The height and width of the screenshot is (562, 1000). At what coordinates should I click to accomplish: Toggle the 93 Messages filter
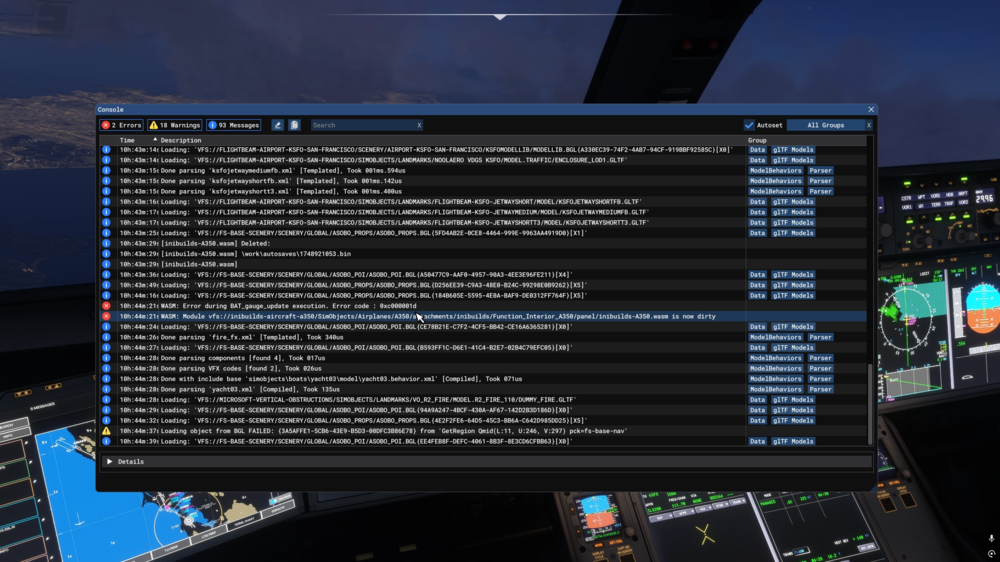click(x=233, y=125)
